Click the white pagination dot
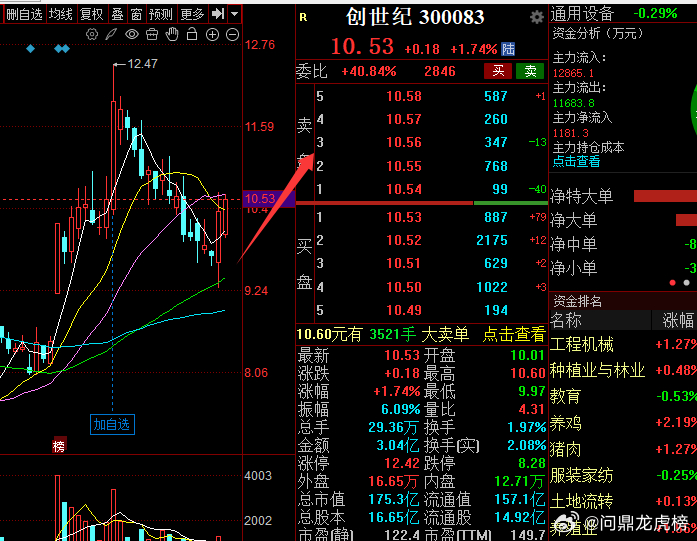Viewport: 697px width, 541px height. [x=686, y=283]
